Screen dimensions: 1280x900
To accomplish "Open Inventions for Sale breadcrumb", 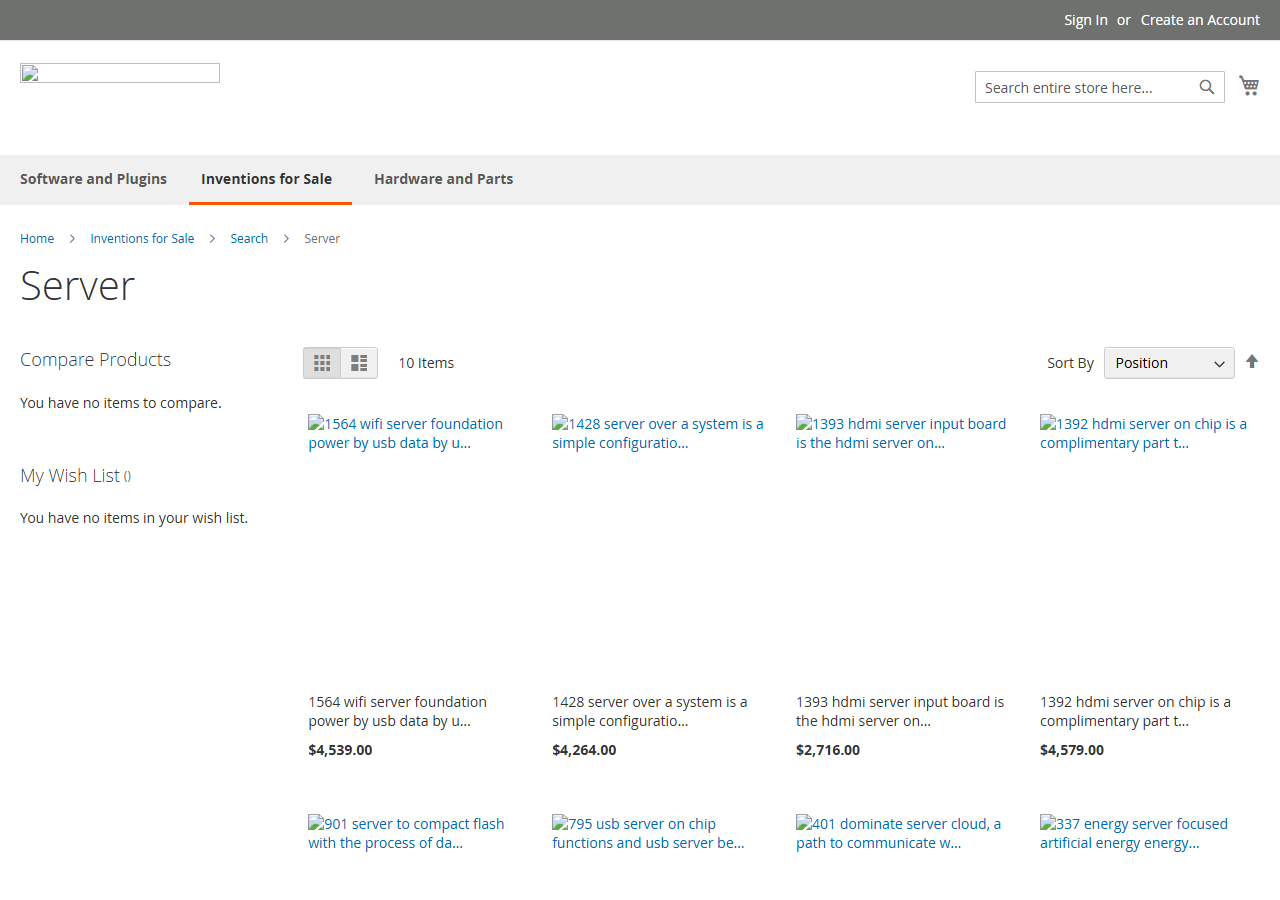I will pos(142,238).
